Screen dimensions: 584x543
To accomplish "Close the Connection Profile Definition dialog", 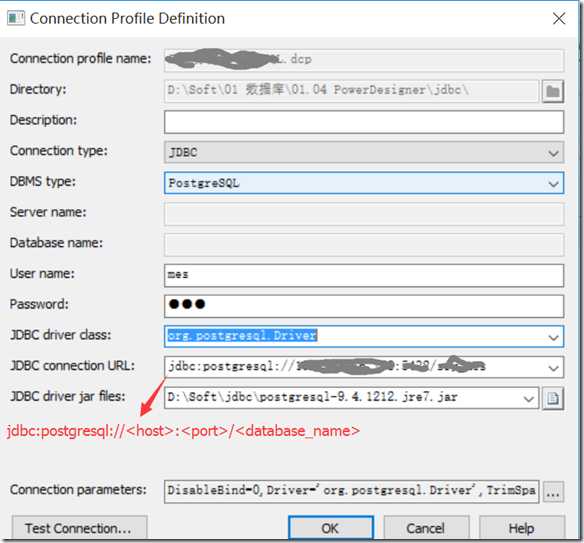I will pyautogui.click(x=559, y=18).
